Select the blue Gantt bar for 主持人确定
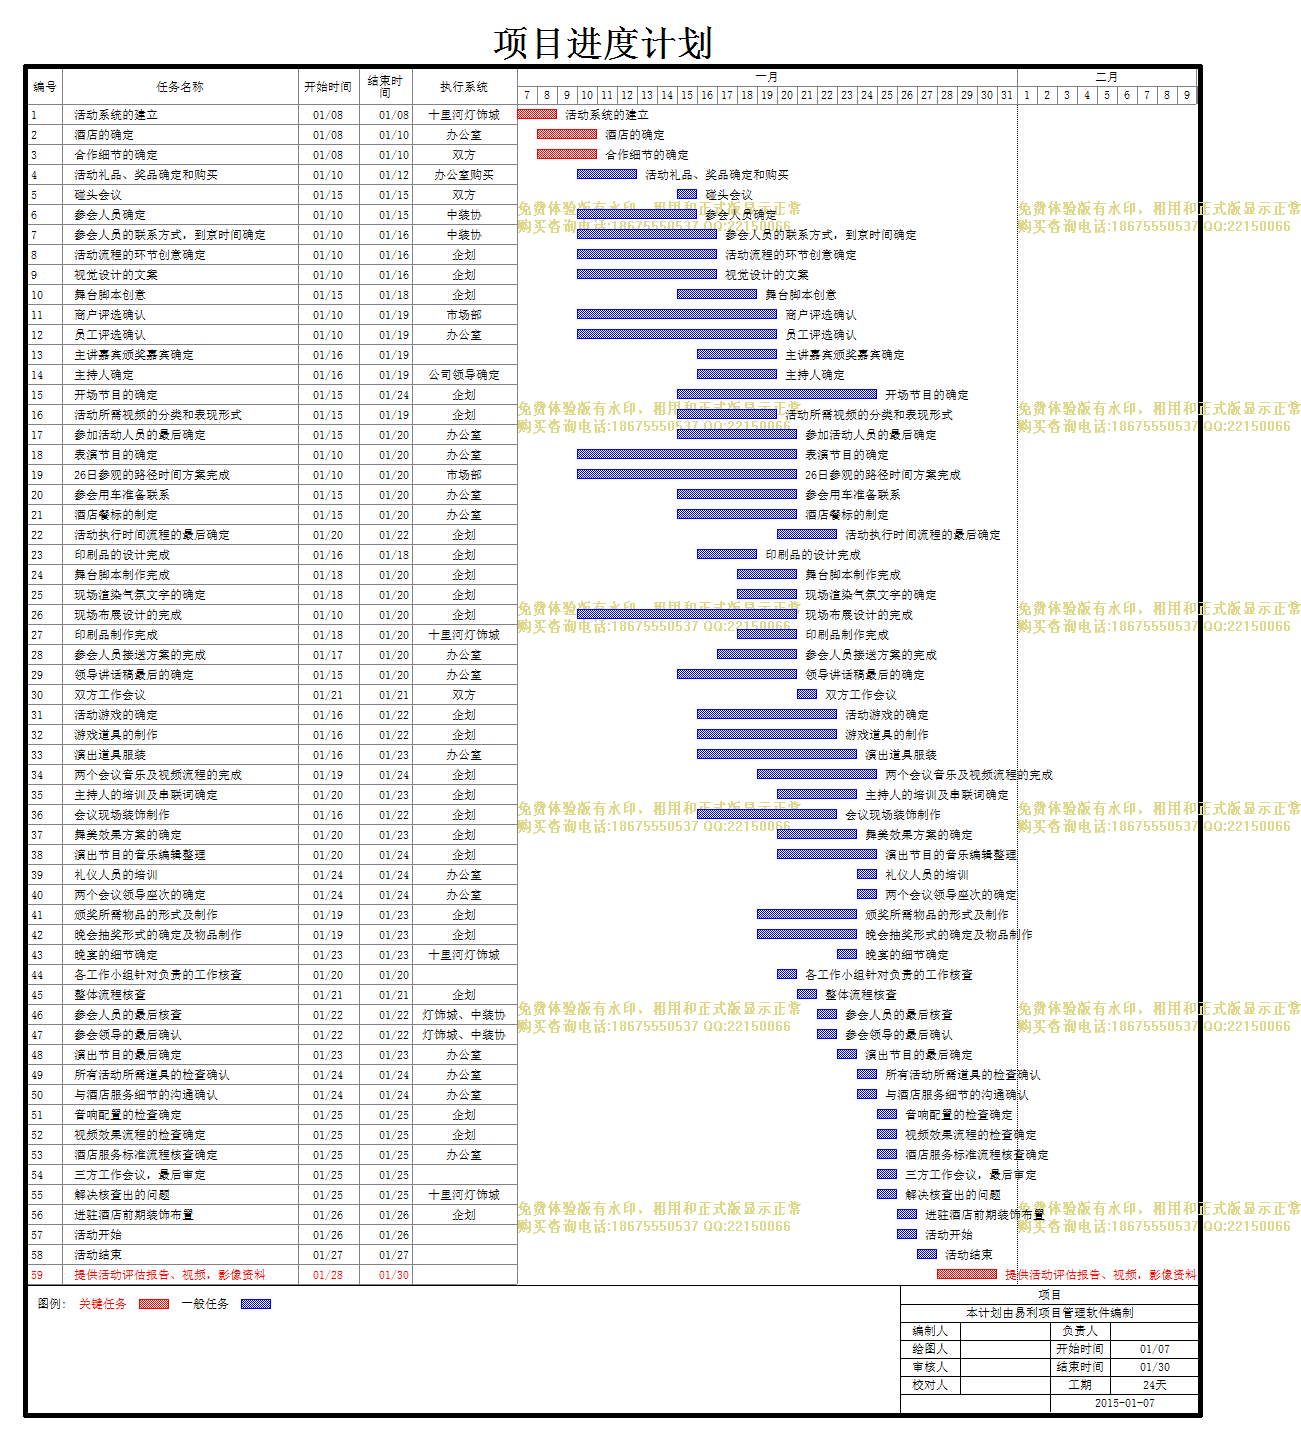1301x1439 pixels. click(737, 374)
